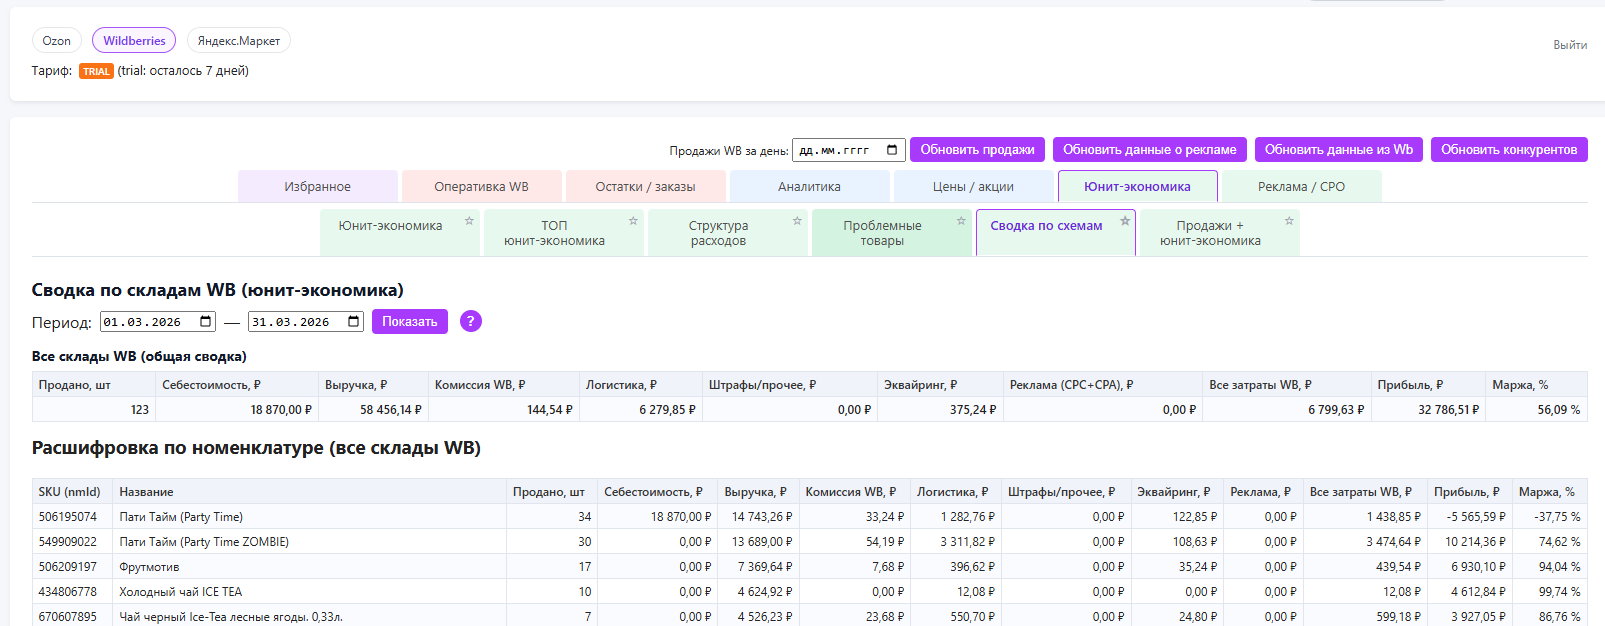Star the Проблемные товары sub-tab
The image size is (1605, 626).
click(961, 221)
